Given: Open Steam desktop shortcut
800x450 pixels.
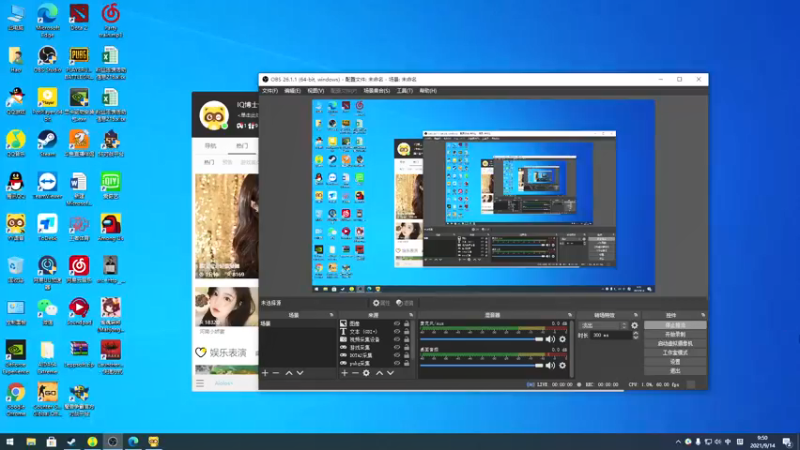Looking at the screenshot, I should coord(47,143).
